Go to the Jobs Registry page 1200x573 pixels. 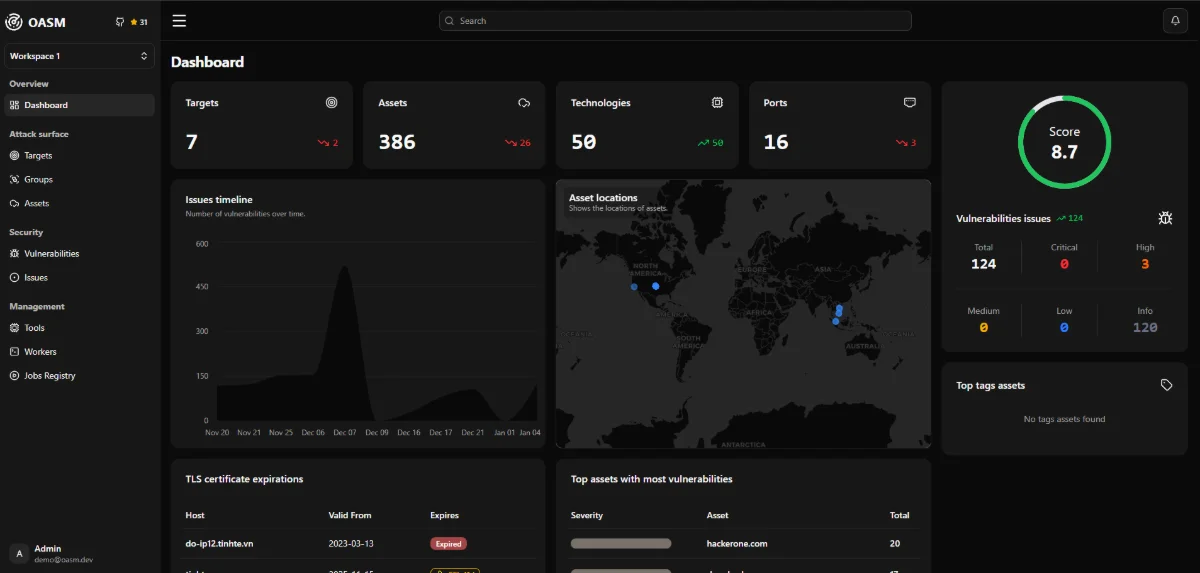tap(49, 376)
